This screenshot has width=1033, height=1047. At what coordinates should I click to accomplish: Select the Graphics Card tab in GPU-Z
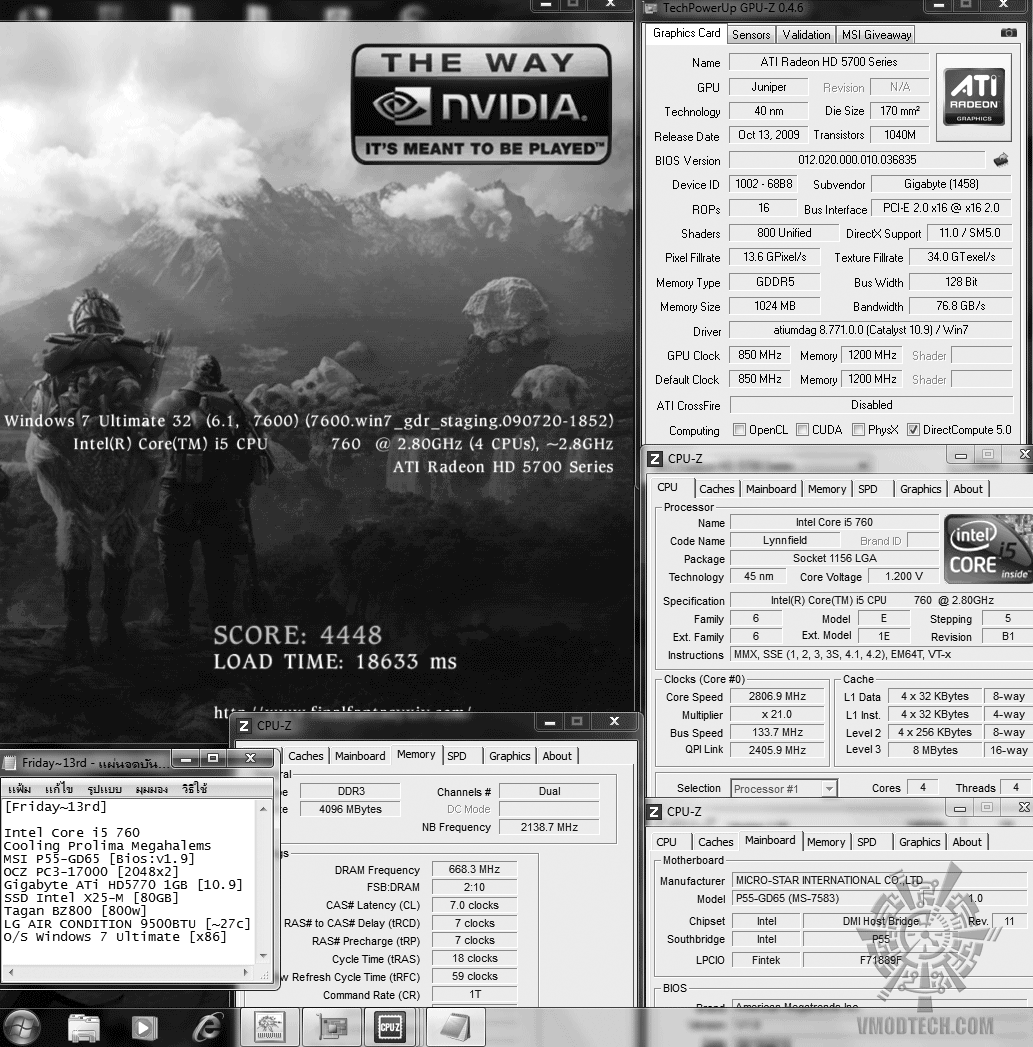tap(686, 33)
